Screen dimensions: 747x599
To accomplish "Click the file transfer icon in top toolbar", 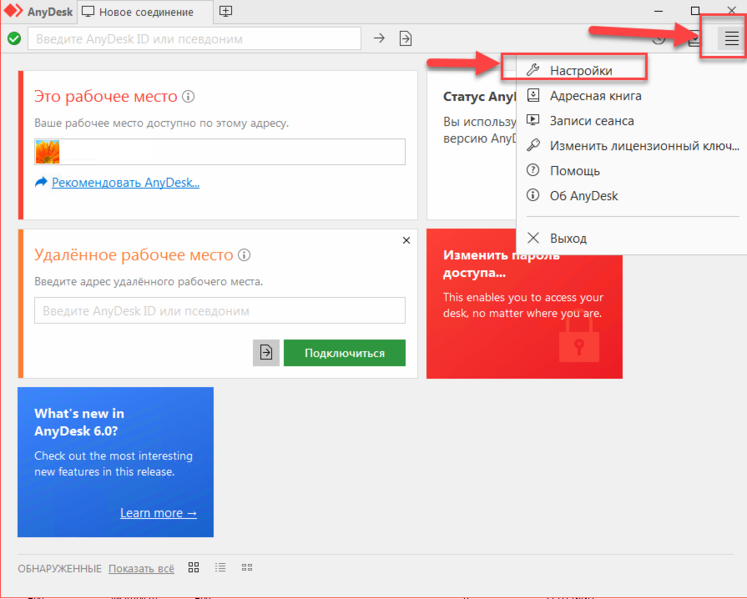I will click(x=405, y=38).
